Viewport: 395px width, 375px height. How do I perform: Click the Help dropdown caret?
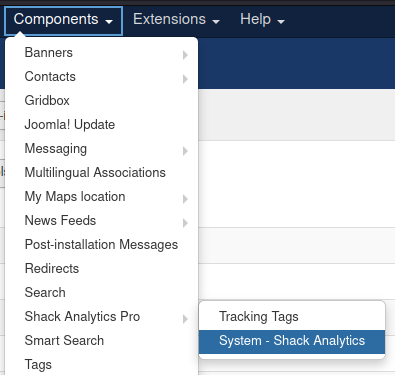pyautogui.click(x=281, y=22)
